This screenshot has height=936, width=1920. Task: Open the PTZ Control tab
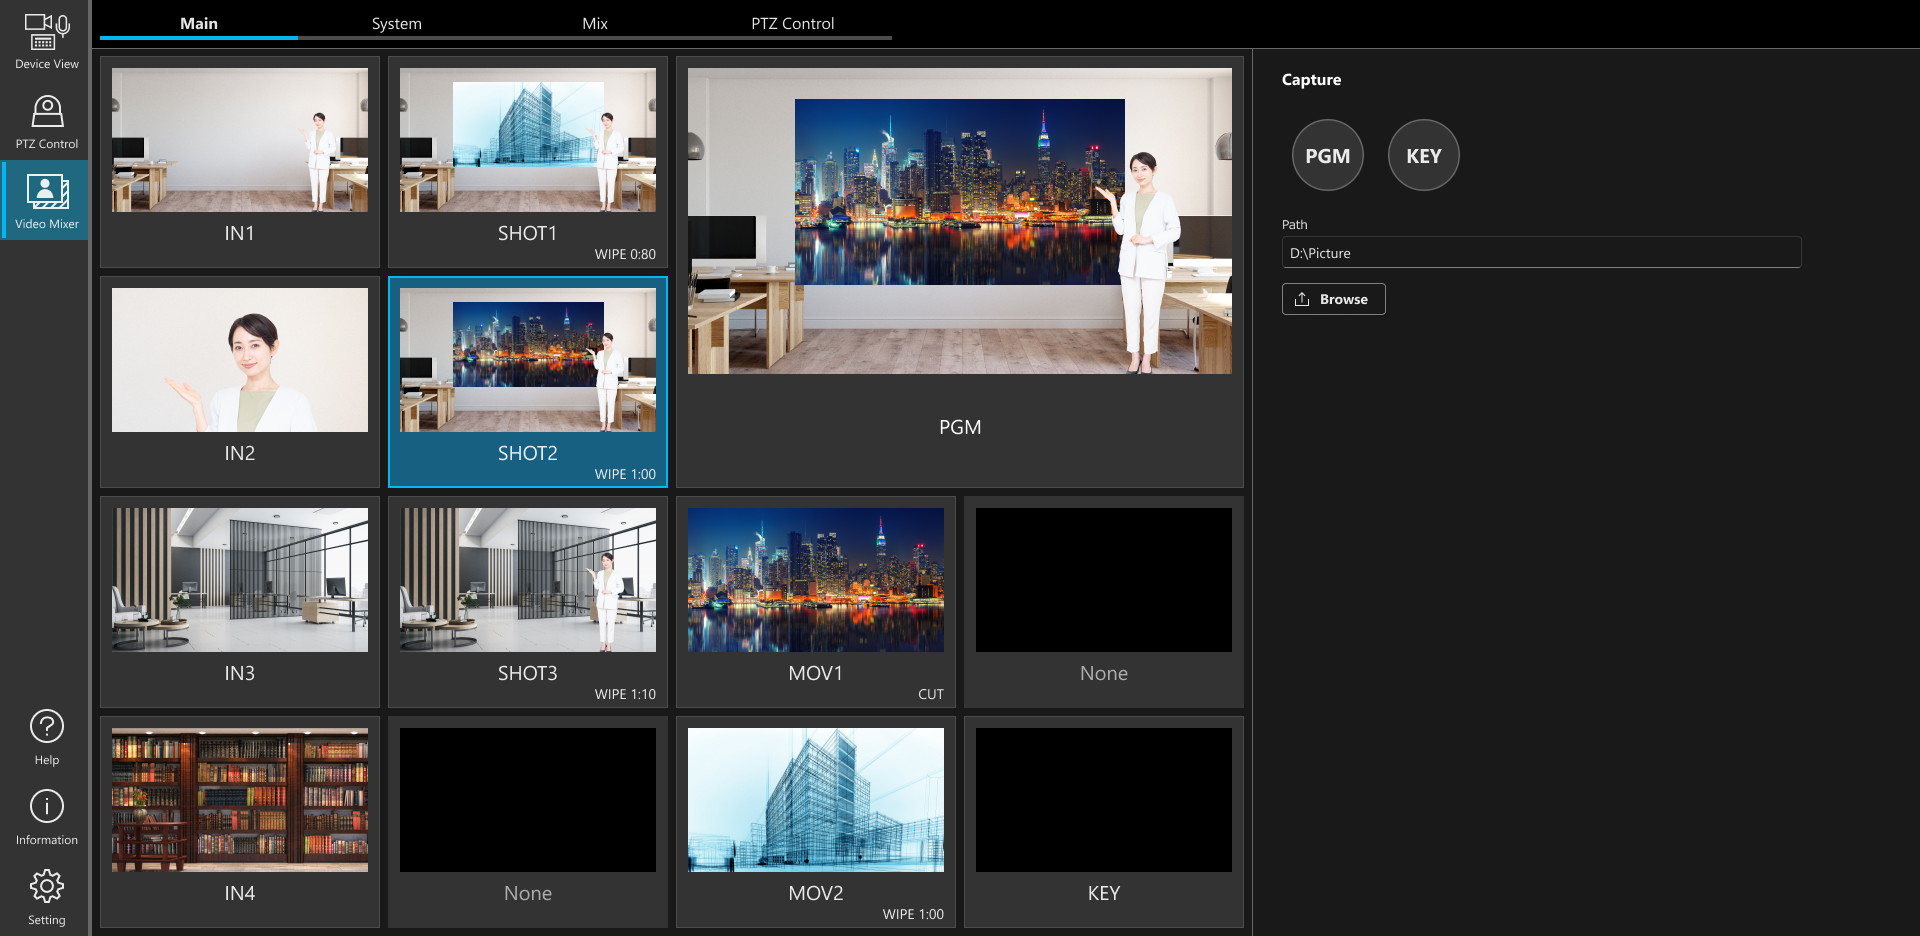tap(792, 23)
